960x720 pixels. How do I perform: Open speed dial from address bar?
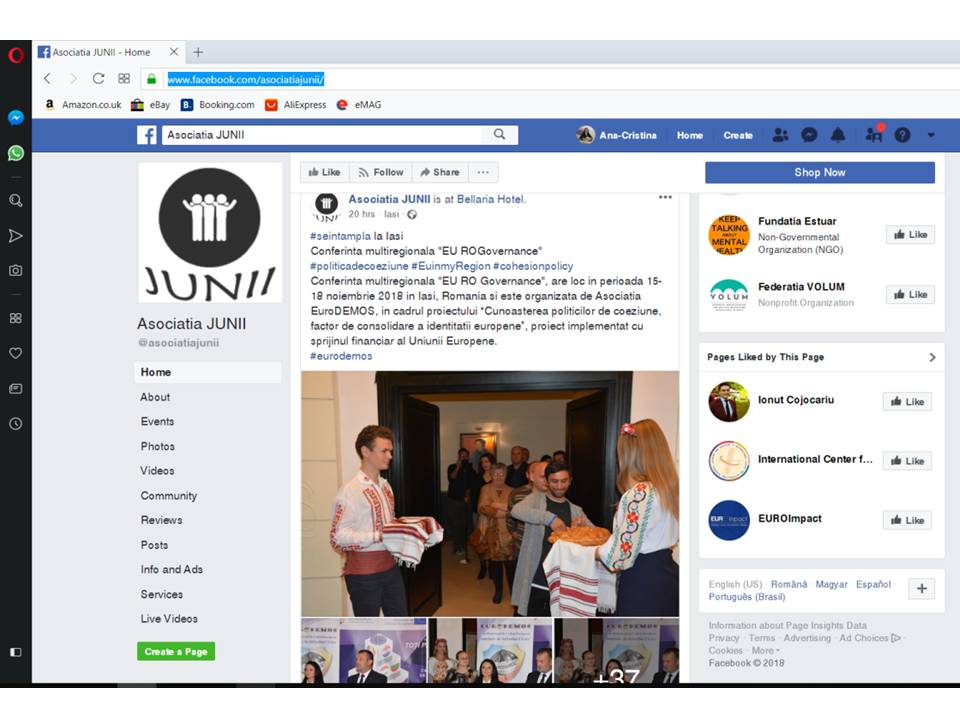tap(124, 78)
